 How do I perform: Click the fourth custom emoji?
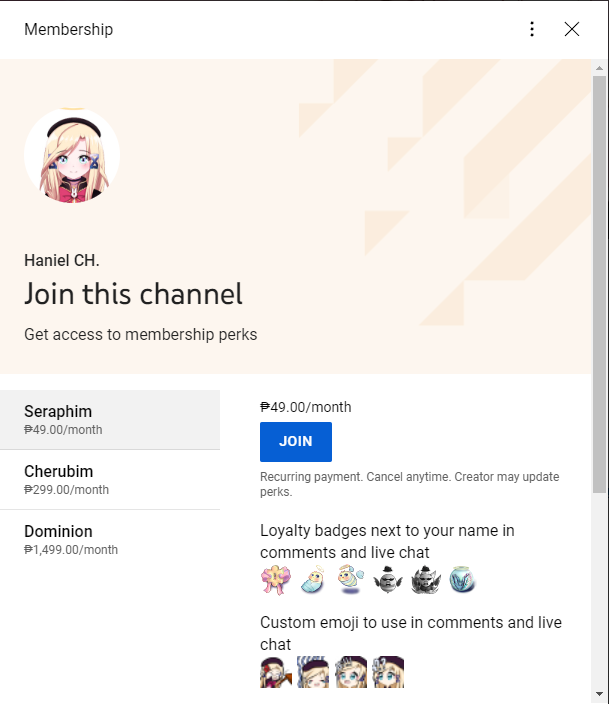tap(388, 672)
